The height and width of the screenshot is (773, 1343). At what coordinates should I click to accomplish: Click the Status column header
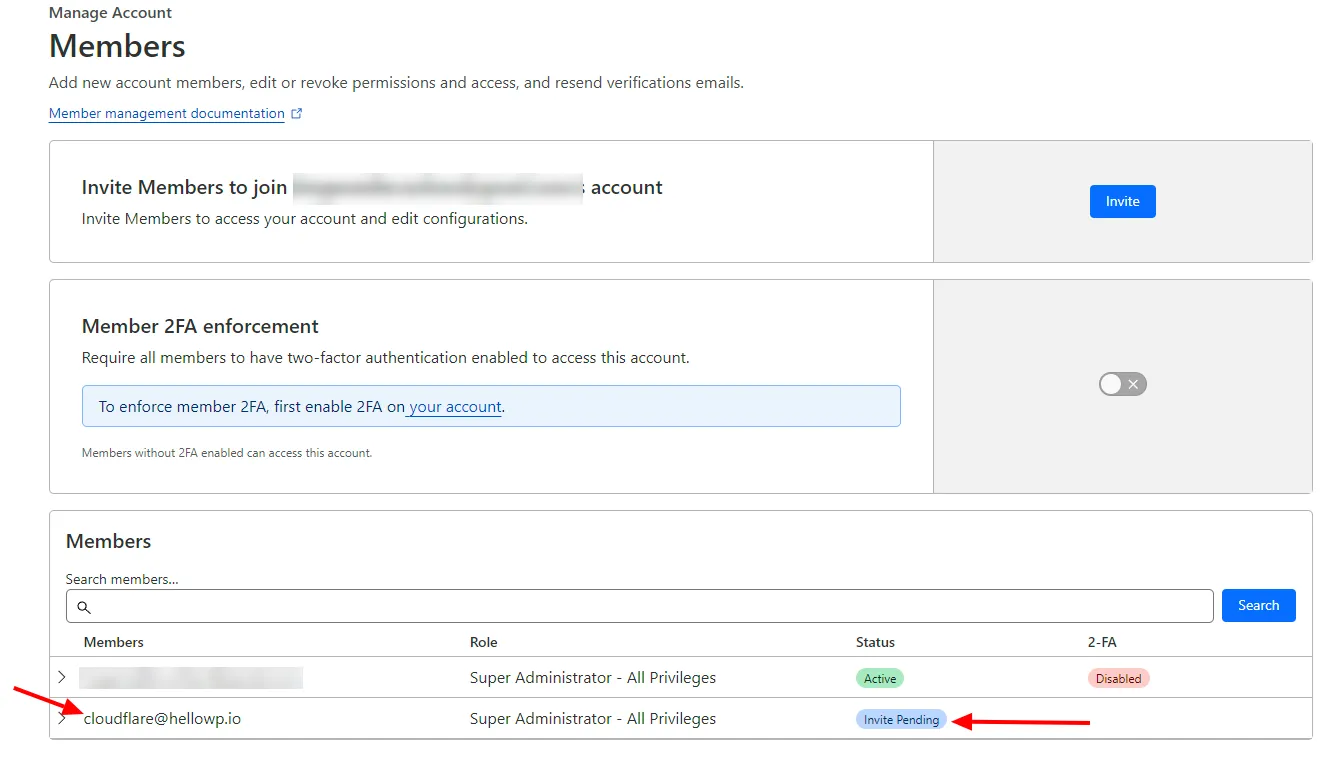875,642
